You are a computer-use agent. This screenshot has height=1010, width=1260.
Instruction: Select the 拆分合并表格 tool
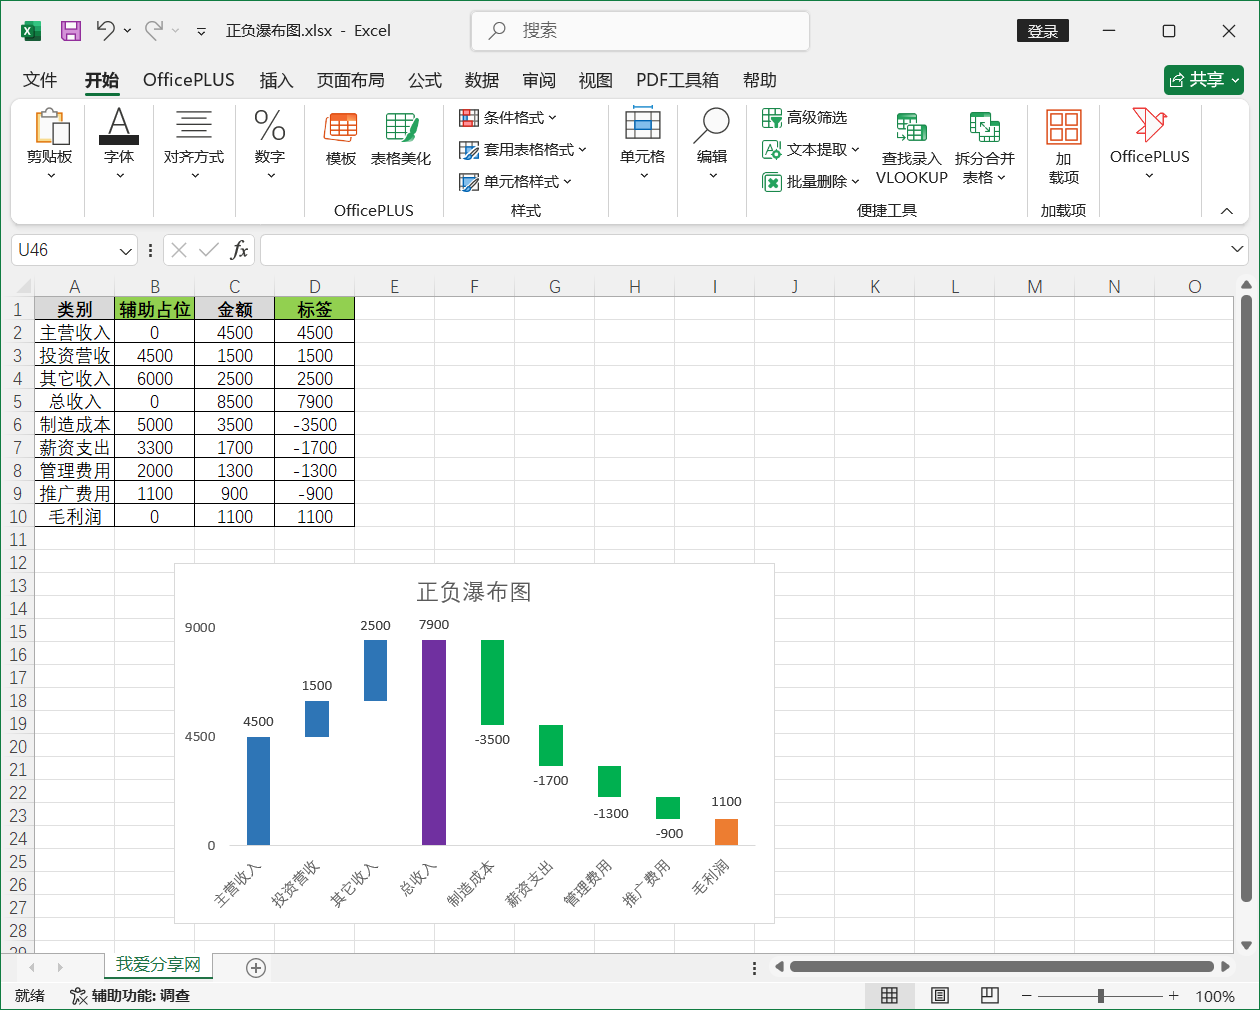pos(985,146)
